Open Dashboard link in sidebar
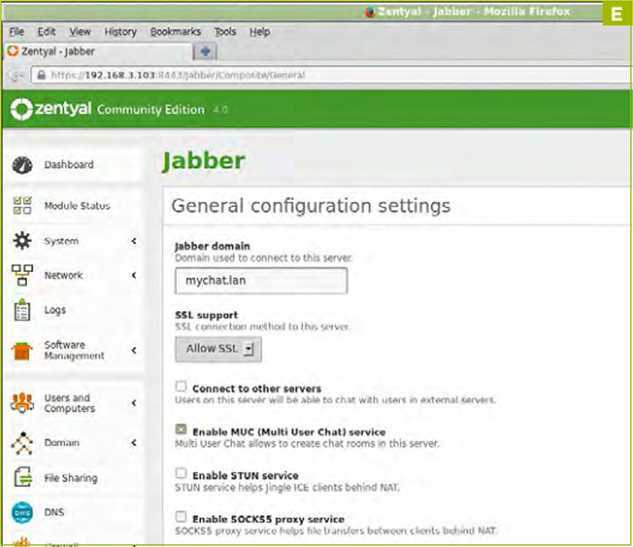The image size is (633, 547). pos(69,165)
